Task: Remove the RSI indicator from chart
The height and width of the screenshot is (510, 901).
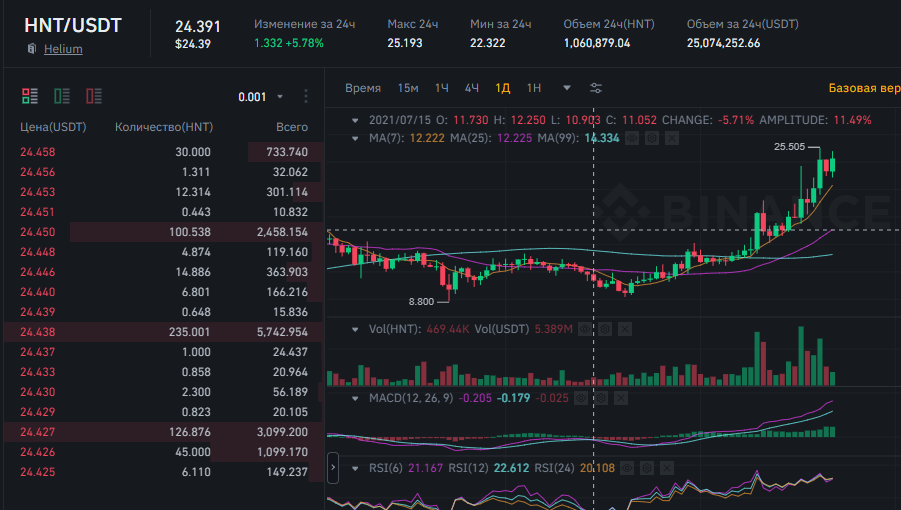Action: point(666,468)
